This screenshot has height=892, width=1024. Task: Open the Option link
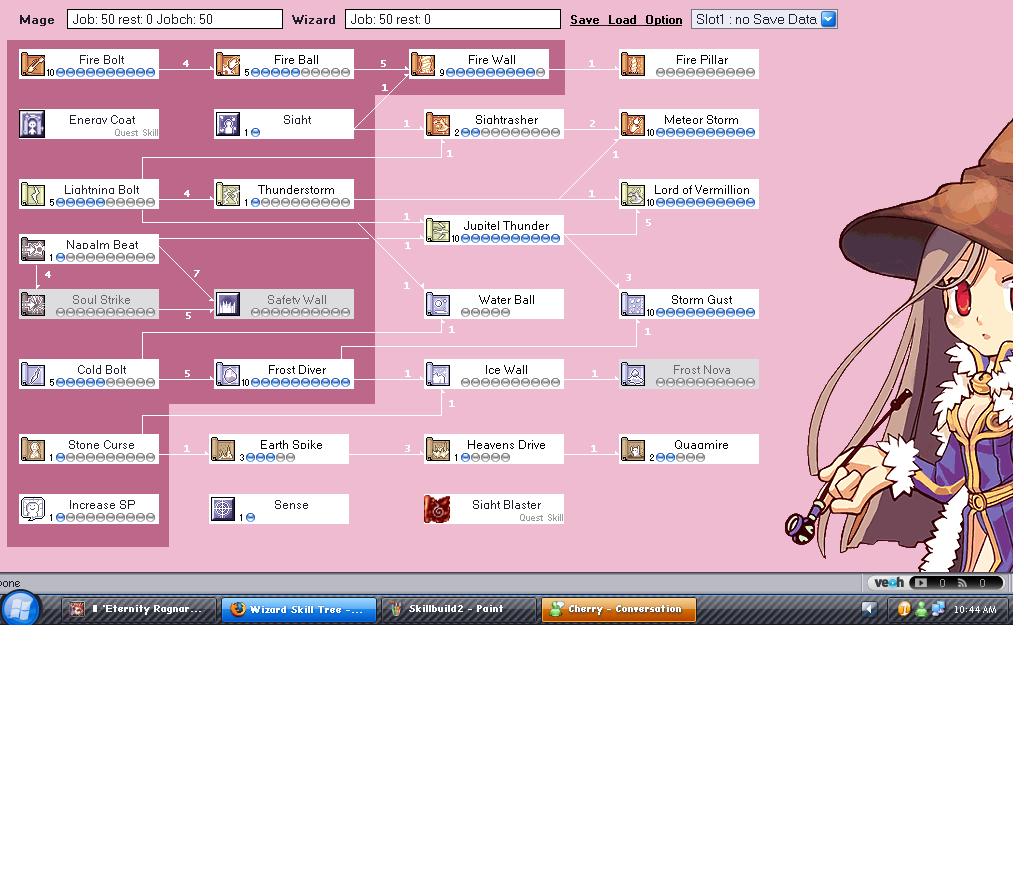(x=664, y=20)
